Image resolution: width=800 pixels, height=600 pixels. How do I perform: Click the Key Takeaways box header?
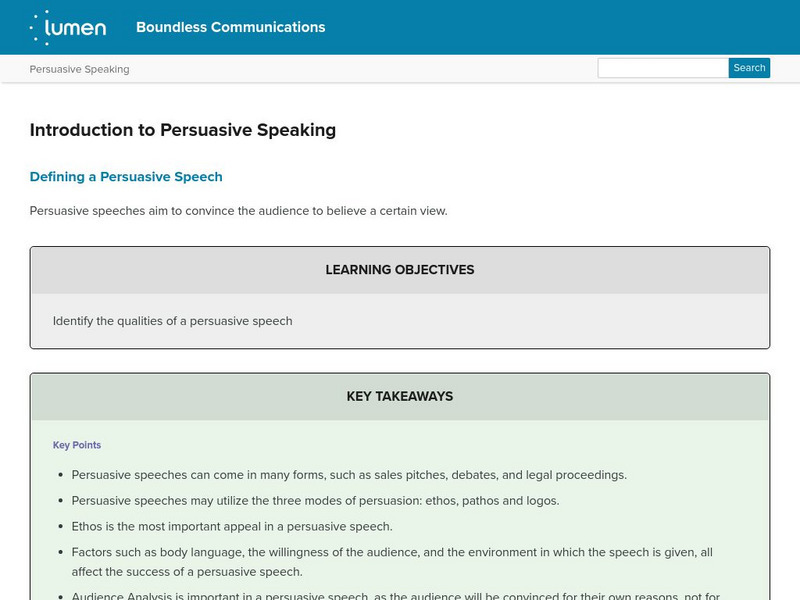click(x=400, y=396)
